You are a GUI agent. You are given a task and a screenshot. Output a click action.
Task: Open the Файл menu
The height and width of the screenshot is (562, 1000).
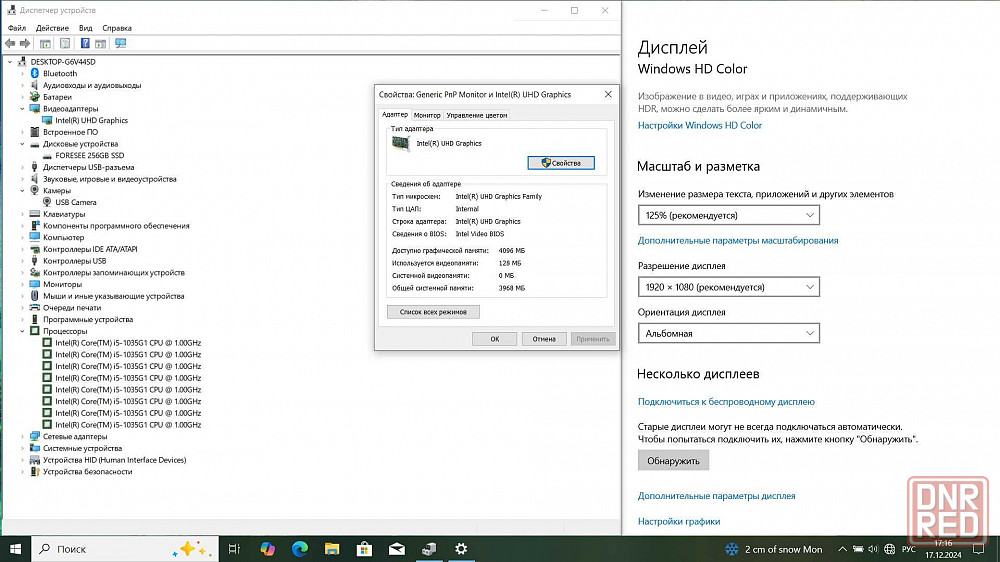(17, 28)
